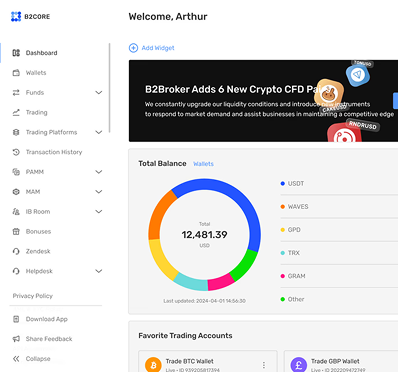This screenshot has height=372, width=398.
Task: Click the Collapse double-chevron icon
Action: tap(16, 359)
